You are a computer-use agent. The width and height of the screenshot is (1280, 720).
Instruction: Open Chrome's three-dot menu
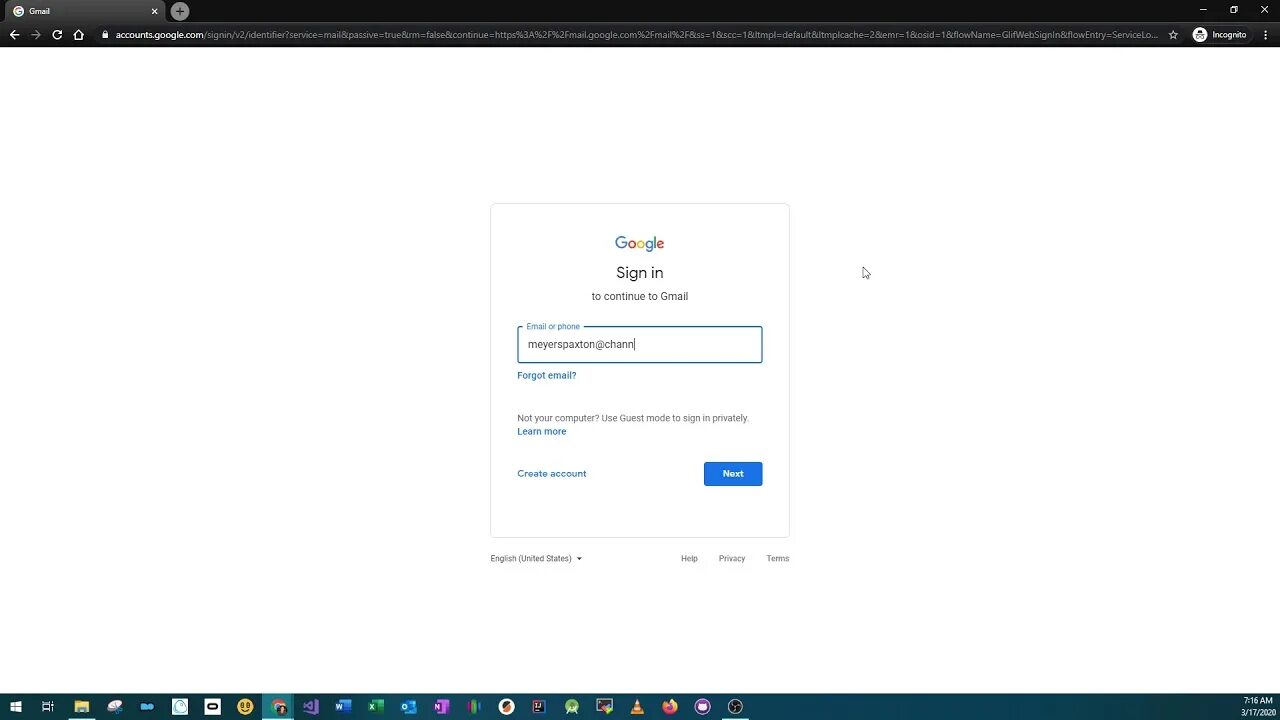pyautogui.click(x=1265, y=34)
